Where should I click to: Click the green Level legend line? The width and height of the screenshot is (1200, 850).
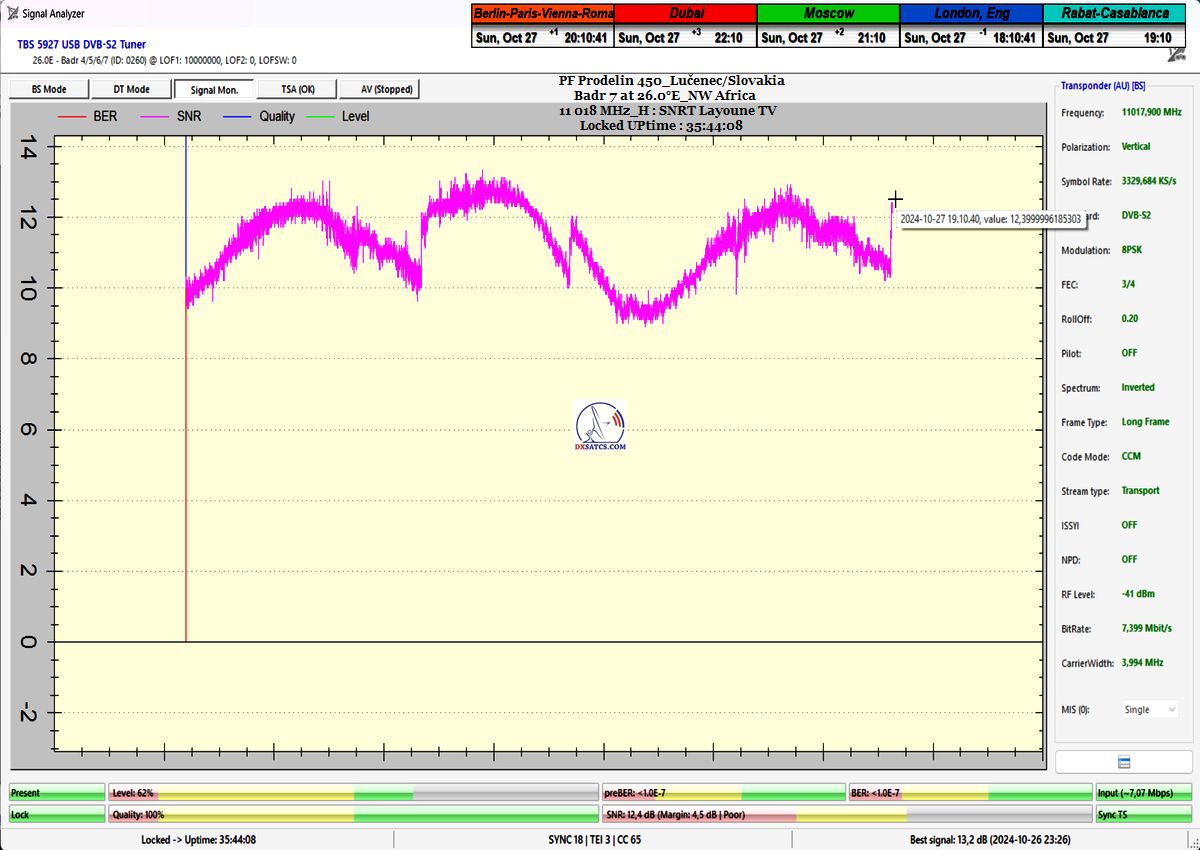[x=322, y=117]
